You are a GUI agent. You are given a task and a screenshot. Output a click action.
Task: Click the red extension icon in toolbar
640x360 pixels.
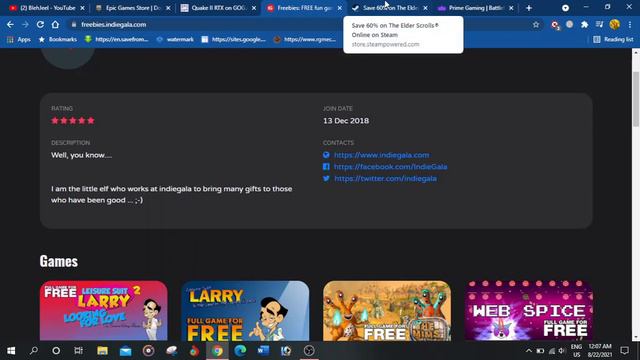coord(555,25)
